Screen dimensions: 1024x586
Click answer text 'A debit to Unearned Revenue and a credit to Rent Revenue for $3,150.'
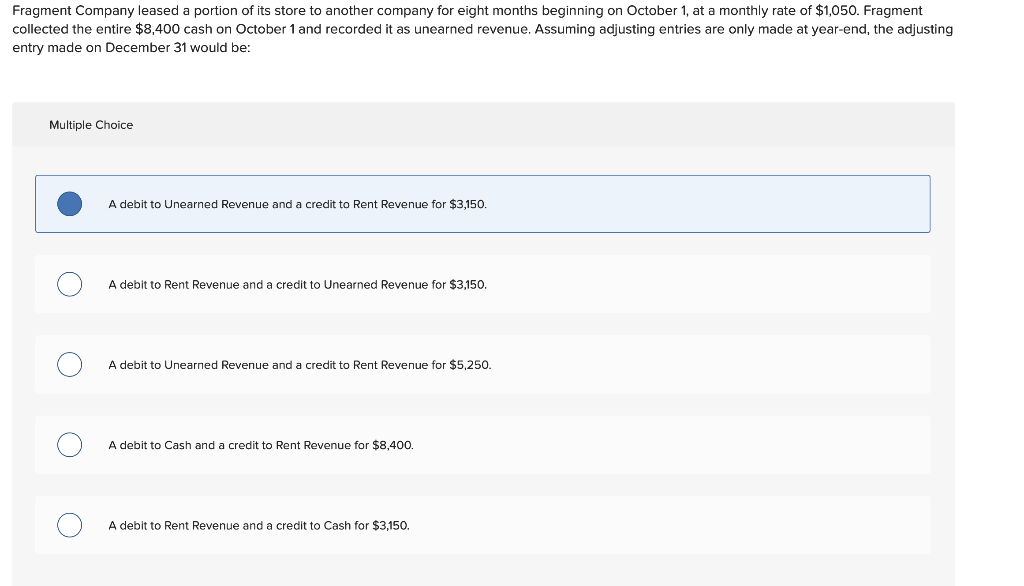coord(297,204)
